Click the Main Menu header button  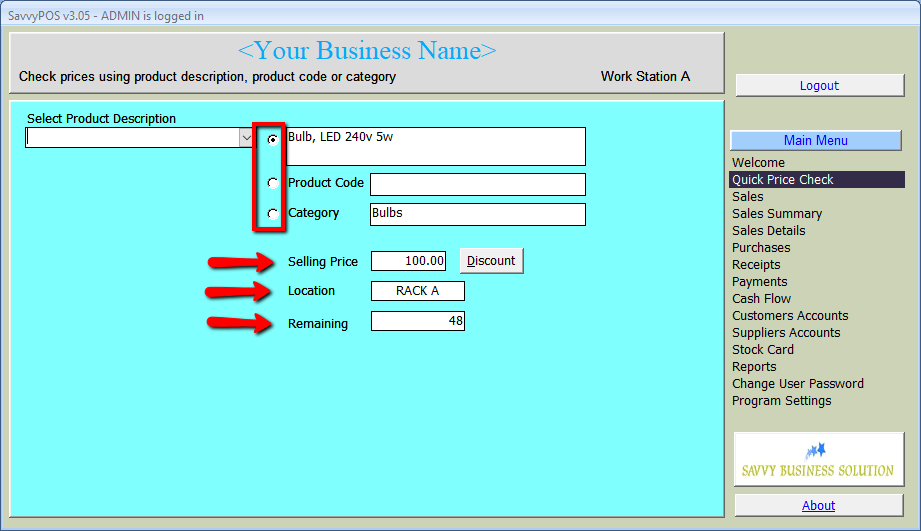coord(815,141)
